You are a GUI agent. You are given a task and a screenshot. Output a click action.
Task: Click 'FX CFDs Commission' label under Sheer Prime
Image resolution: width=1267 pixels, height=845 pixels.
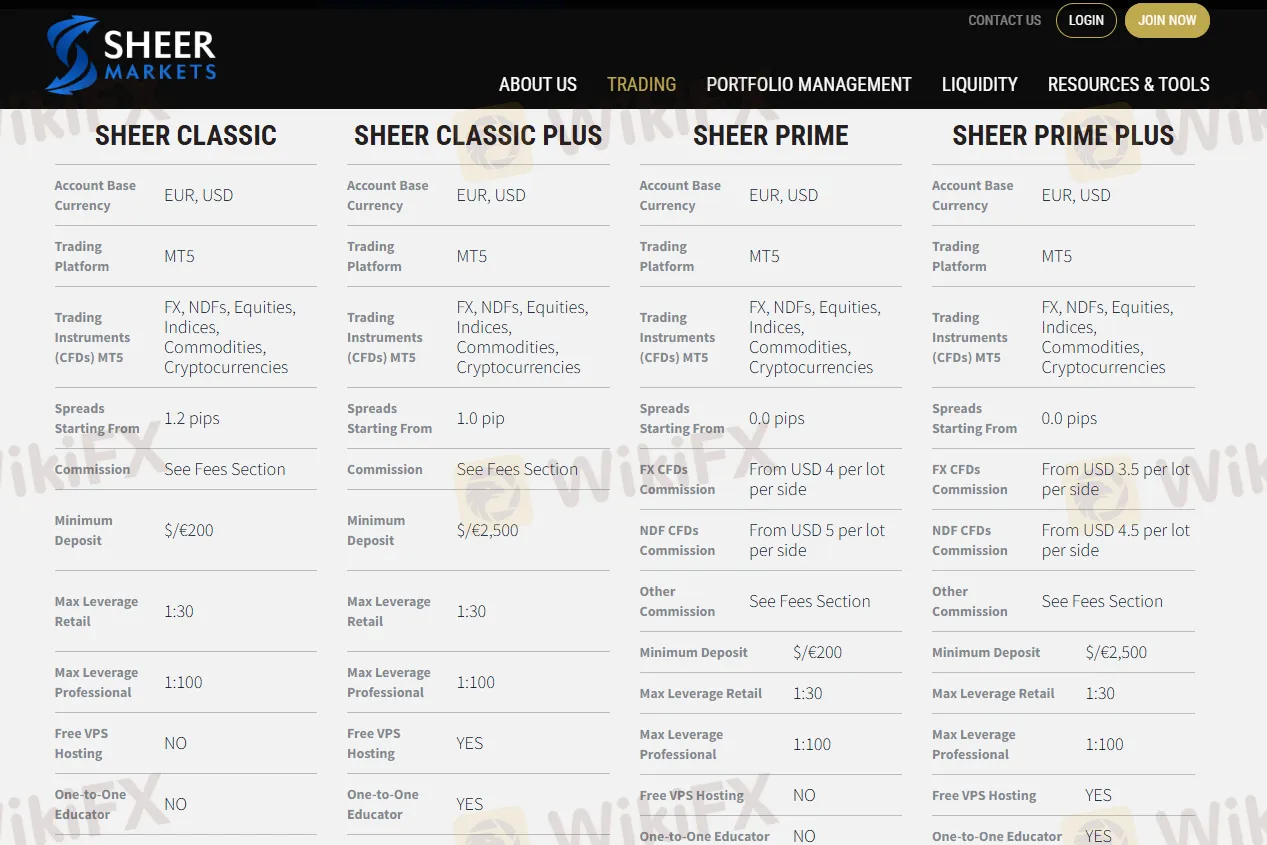coord(677,479)
